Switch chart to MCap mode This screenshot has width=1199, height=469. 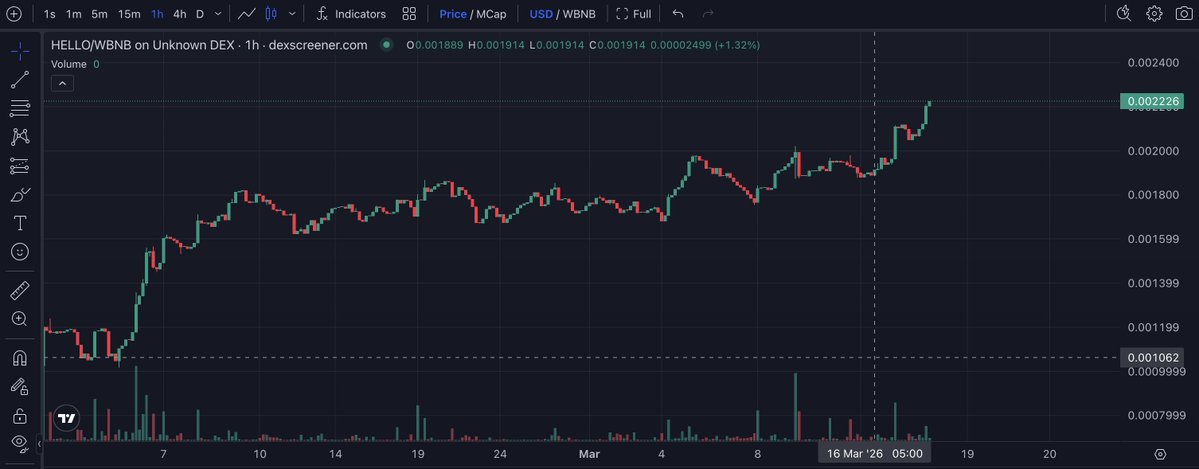pos(491,14)
